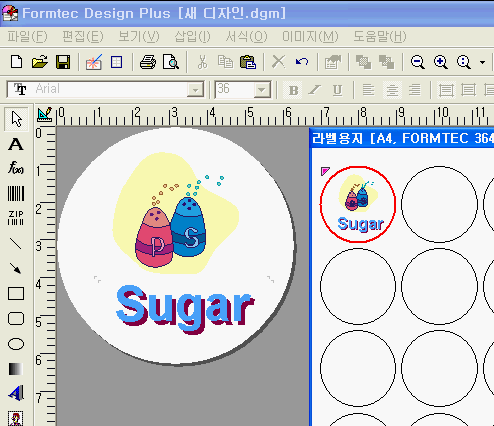Select the salt and pepper clipart

point(176,213)
